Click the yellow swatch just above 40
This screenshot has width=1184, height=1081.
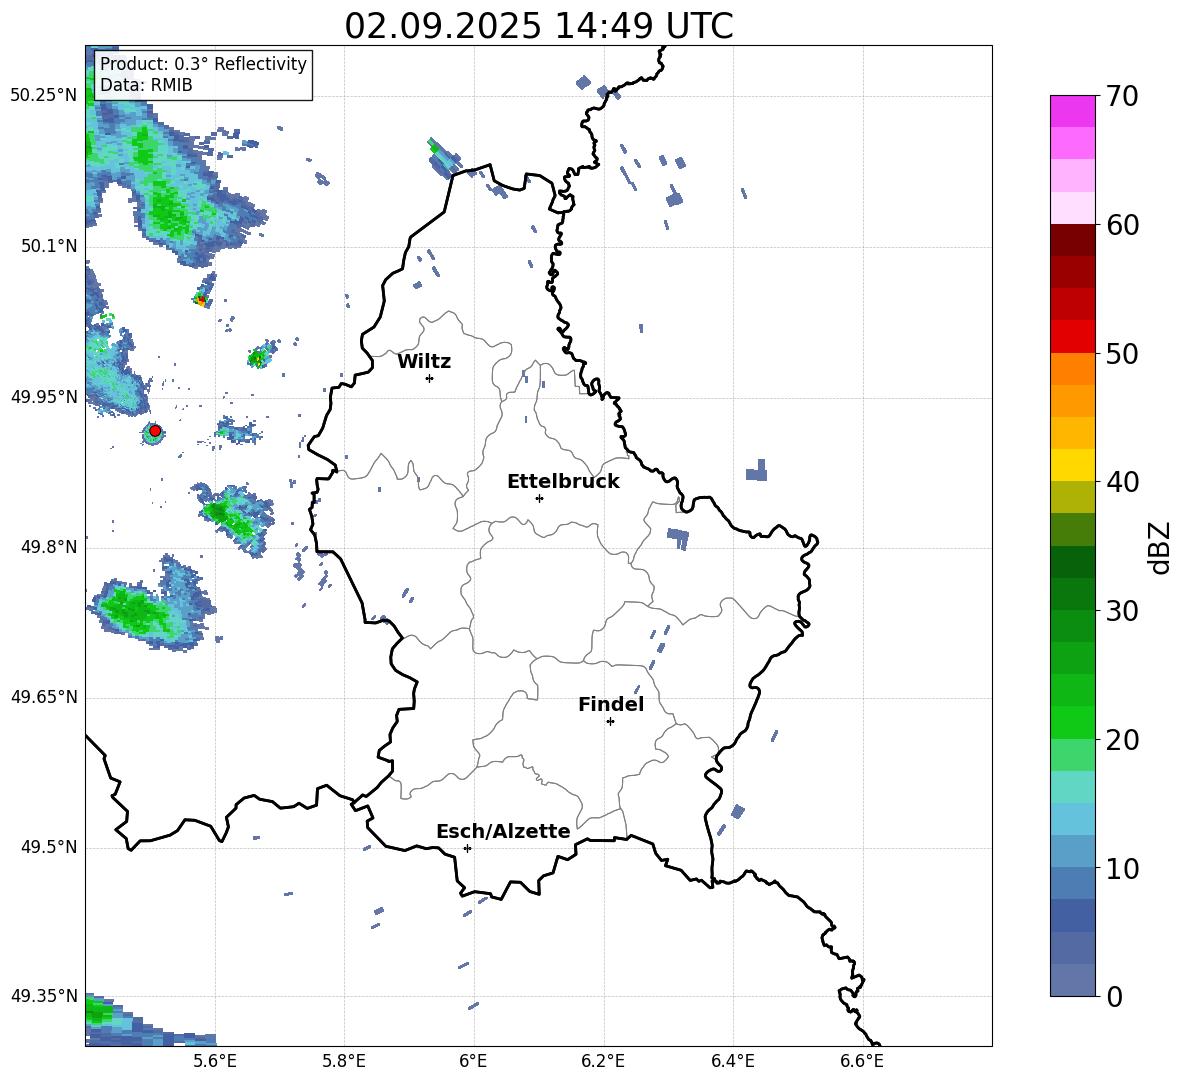click(1072, 465)
